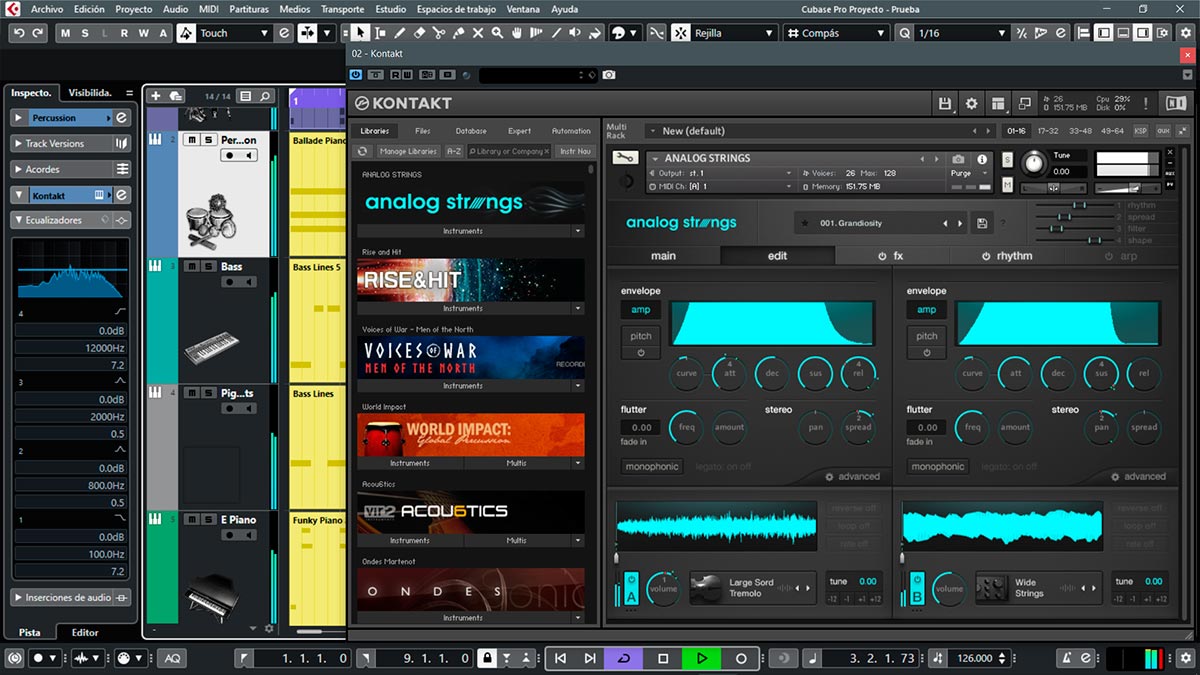Viewport: 1200px width, 675px height.
Task: Select the Object Selection arrow tool
Action: (361, 33)
